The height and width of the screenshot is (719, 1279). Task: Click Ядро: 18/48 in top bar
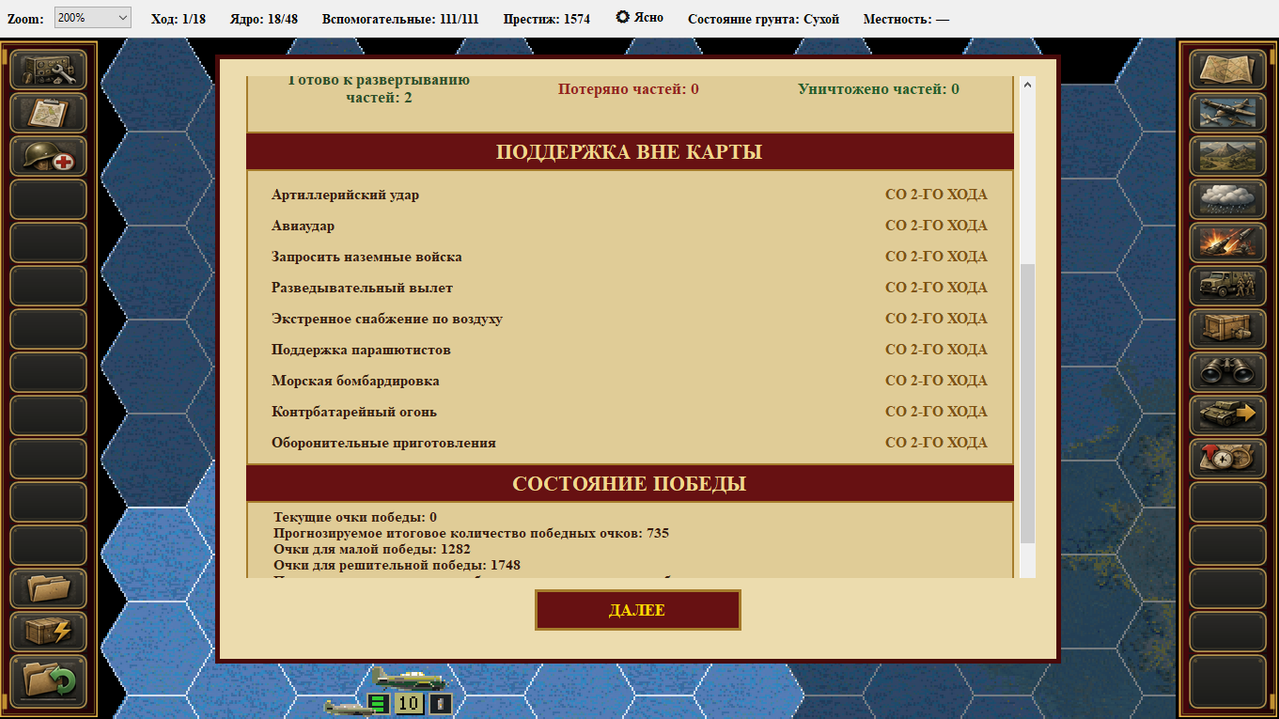[263, 19]
